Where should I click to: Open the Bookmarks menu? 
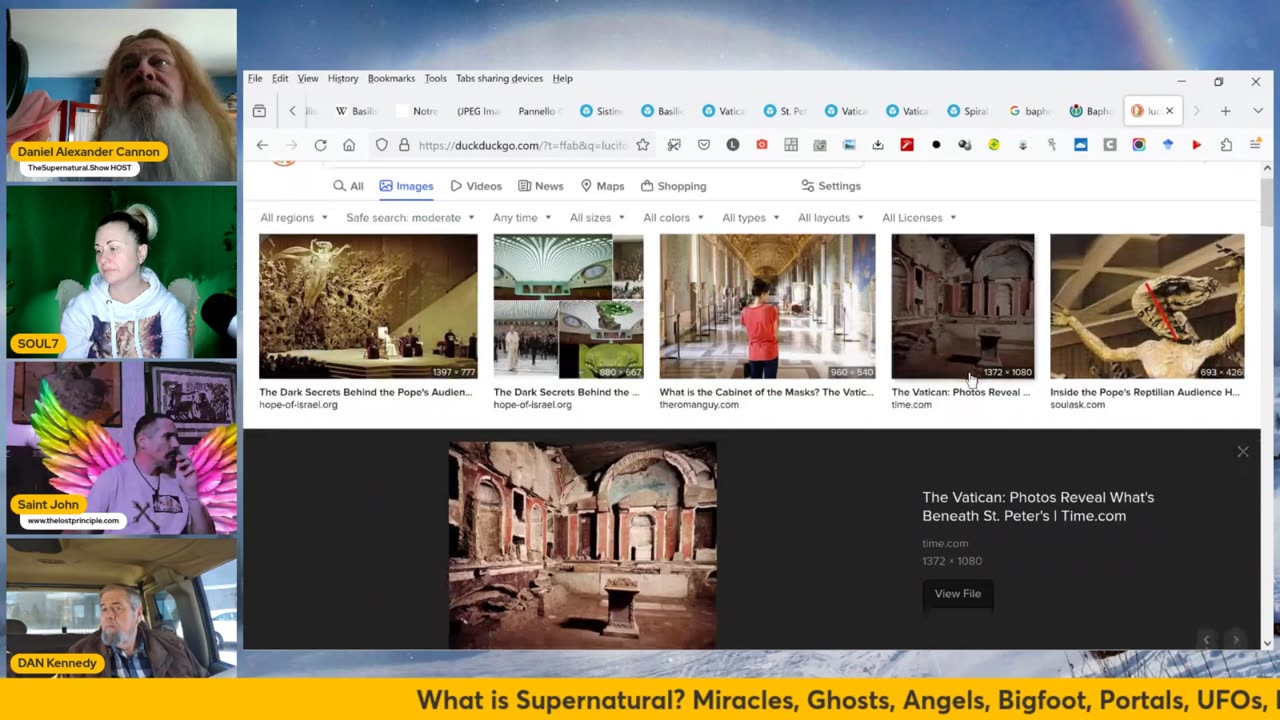tap(391, 78)
